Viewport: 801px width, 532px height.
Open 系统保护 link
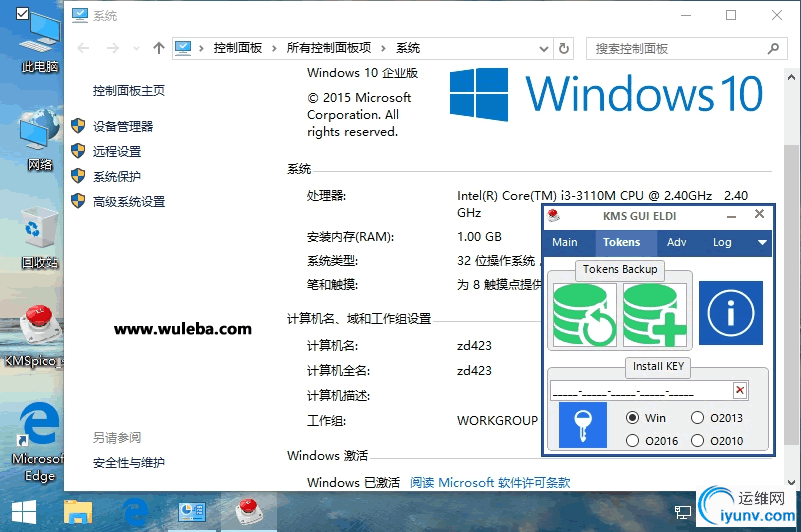click(x=116, y=176)
